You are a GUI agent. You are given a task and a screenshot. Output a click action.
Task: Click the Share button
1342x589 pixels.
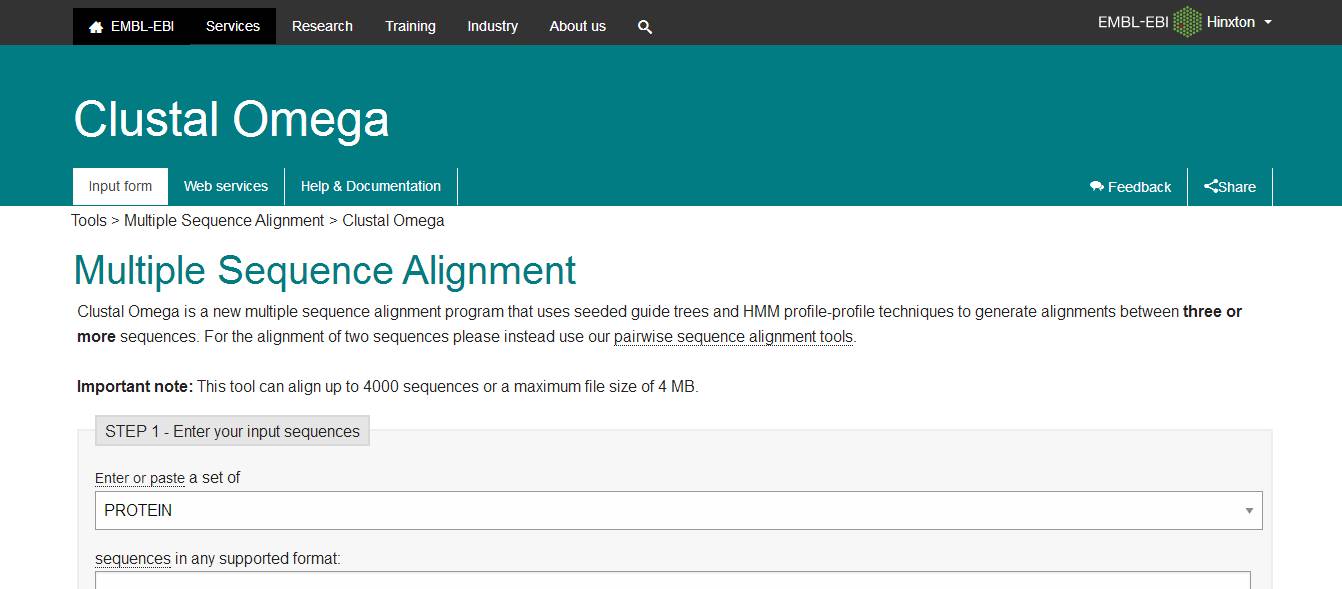click(x=1230, y=187)
